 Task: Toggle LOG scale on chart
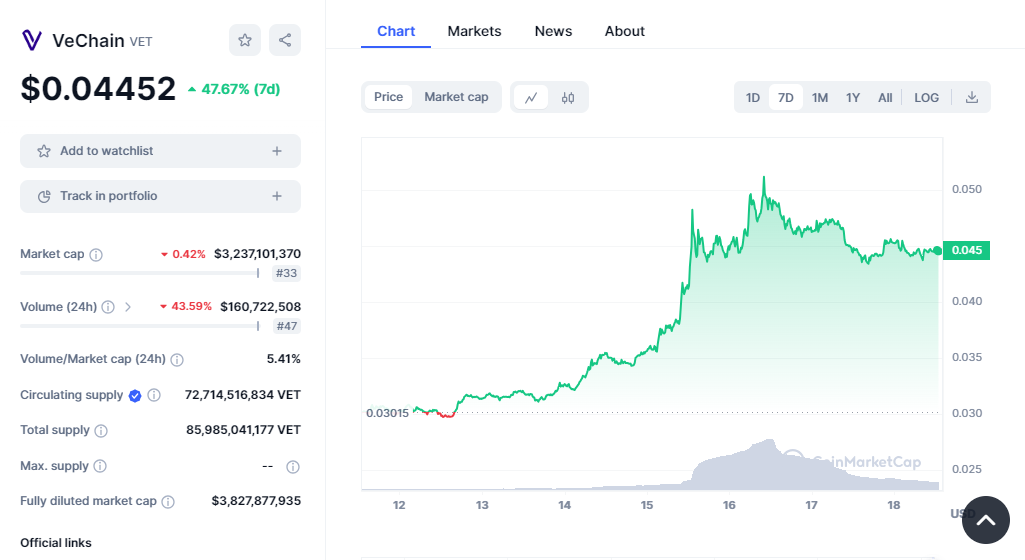(926, 97)
